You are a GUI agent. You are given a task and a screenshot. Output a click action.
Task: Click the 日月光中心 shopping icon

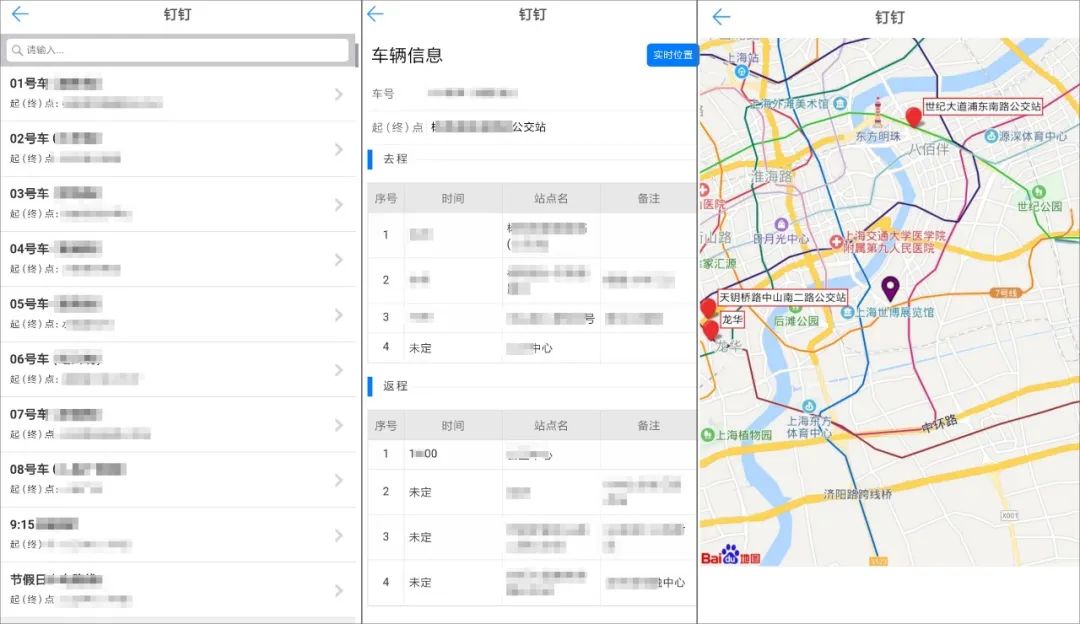[780, 225]
